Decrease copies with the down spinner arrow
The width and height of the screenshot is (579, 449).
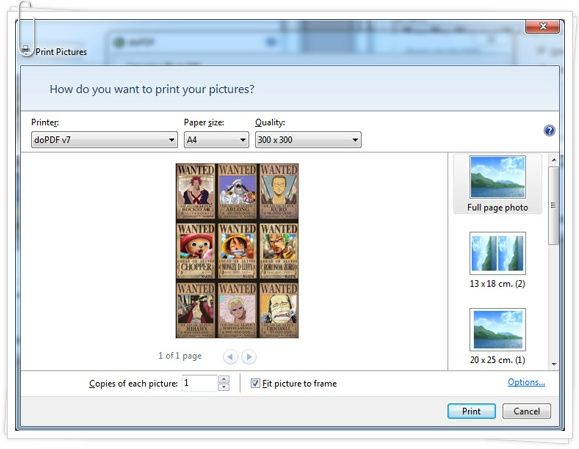(x=224, y=387)
